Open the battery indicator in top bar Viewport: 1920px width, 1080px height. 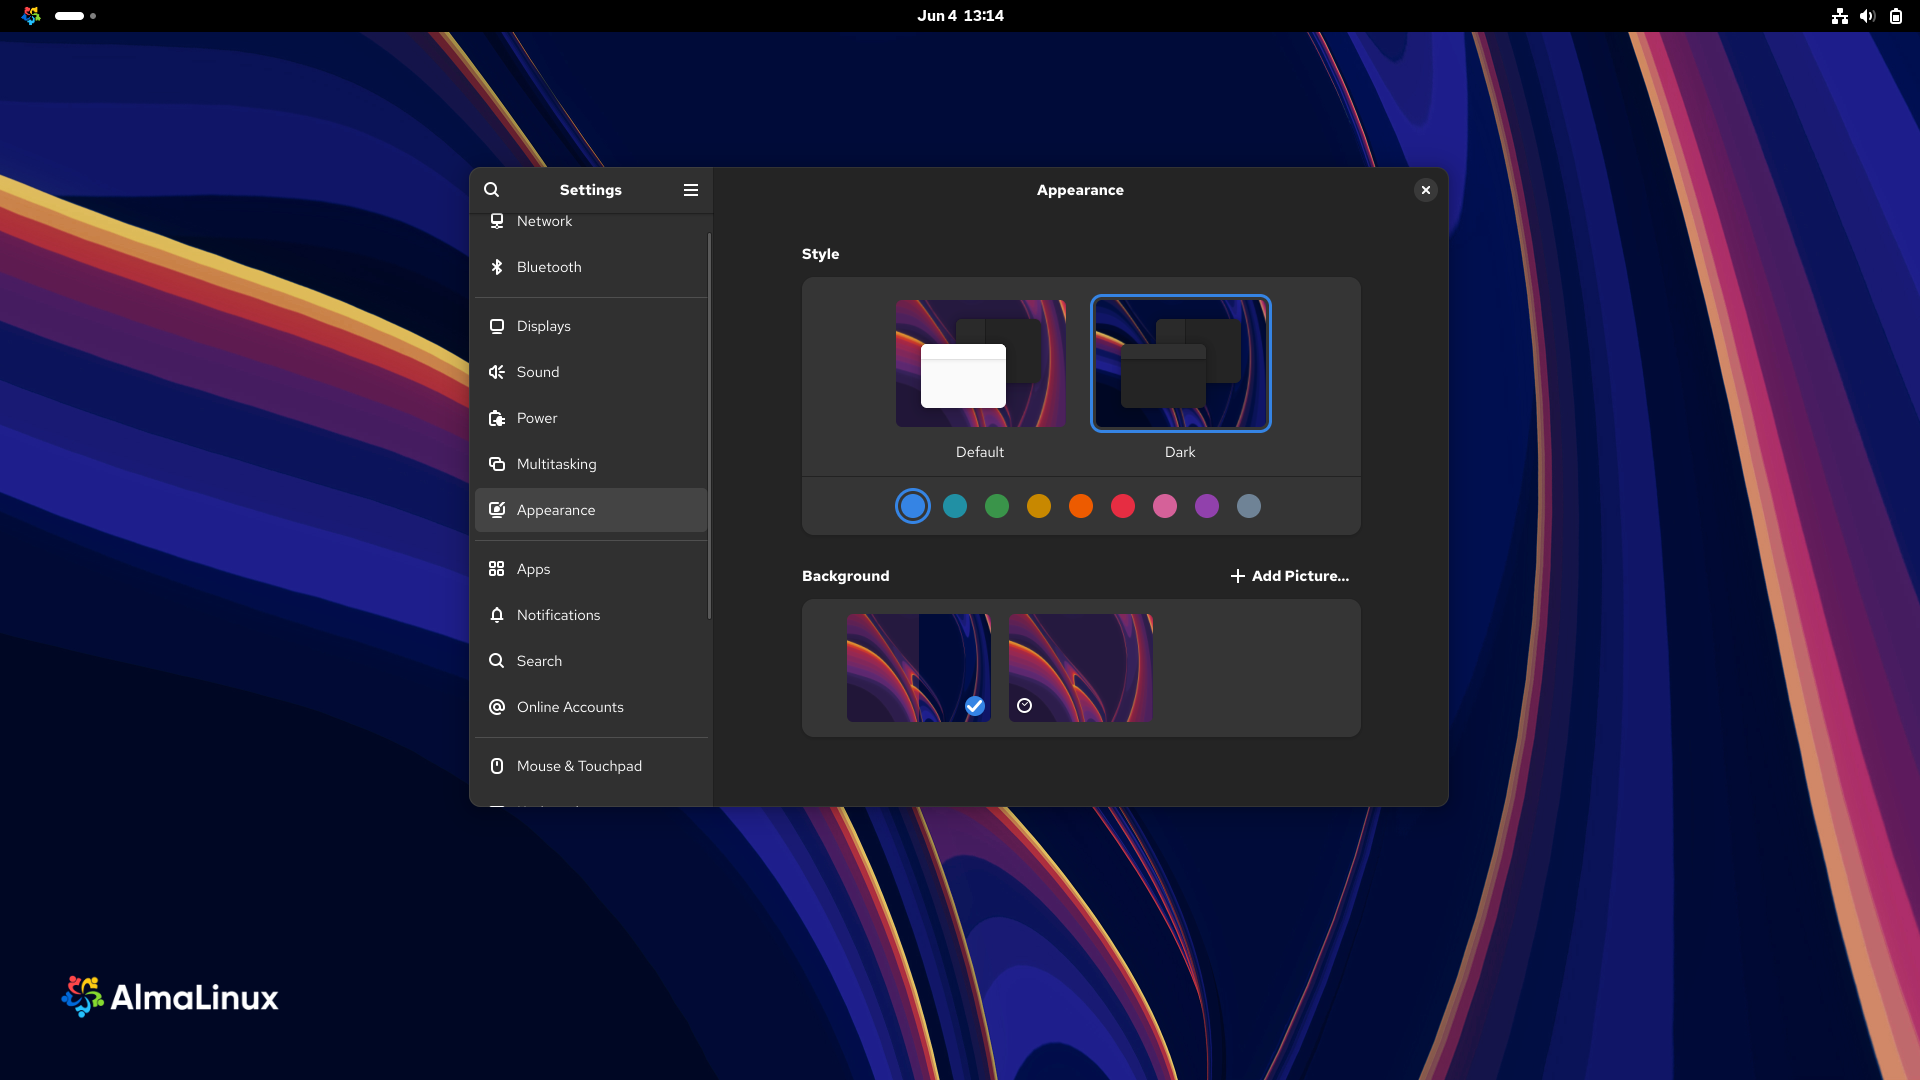1896,16
